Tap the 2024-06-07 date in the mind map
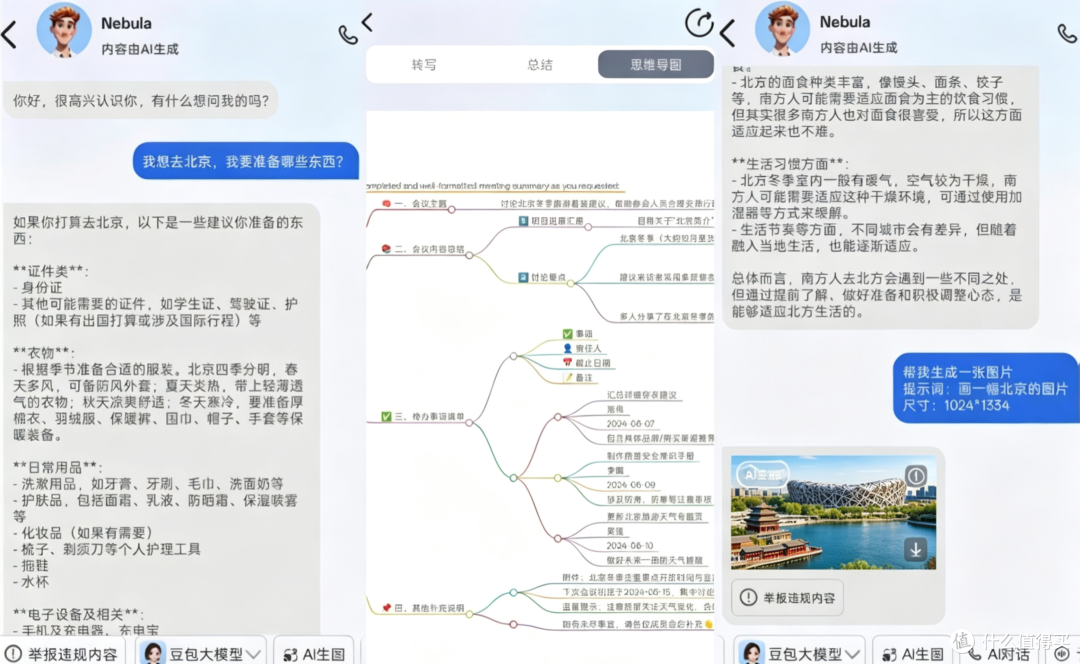Screen dimensions: 1080x664 coord(630,424)
